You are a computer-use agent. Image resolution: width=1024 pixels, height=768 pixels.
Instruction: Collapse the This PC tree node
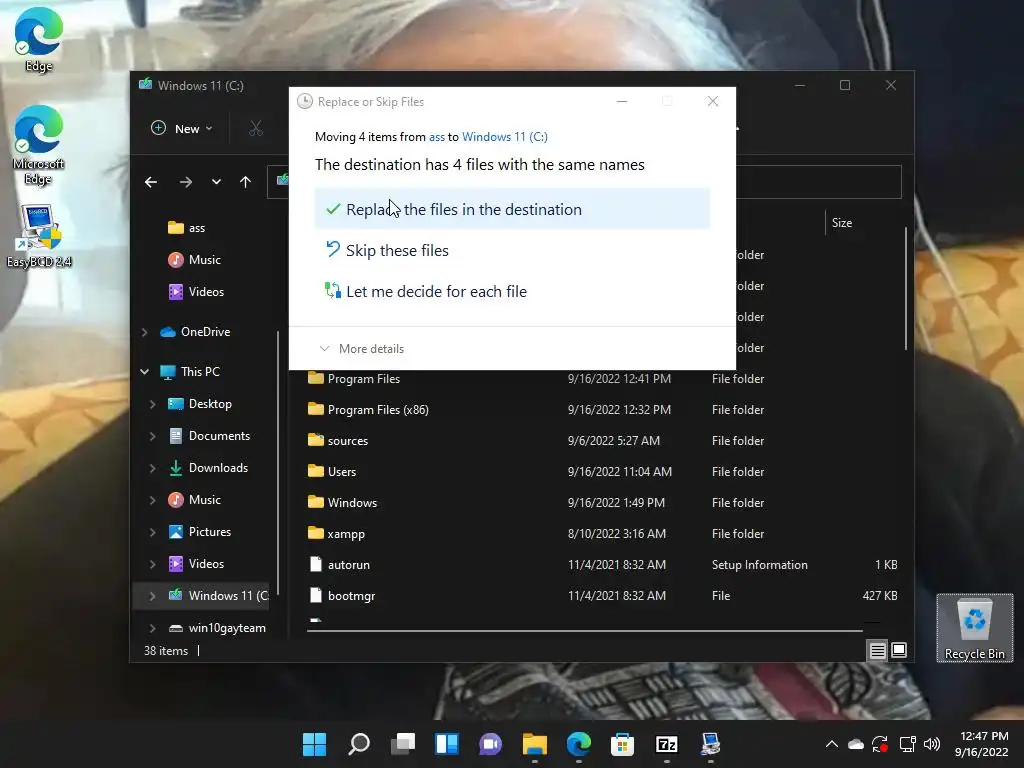point(144,372)
